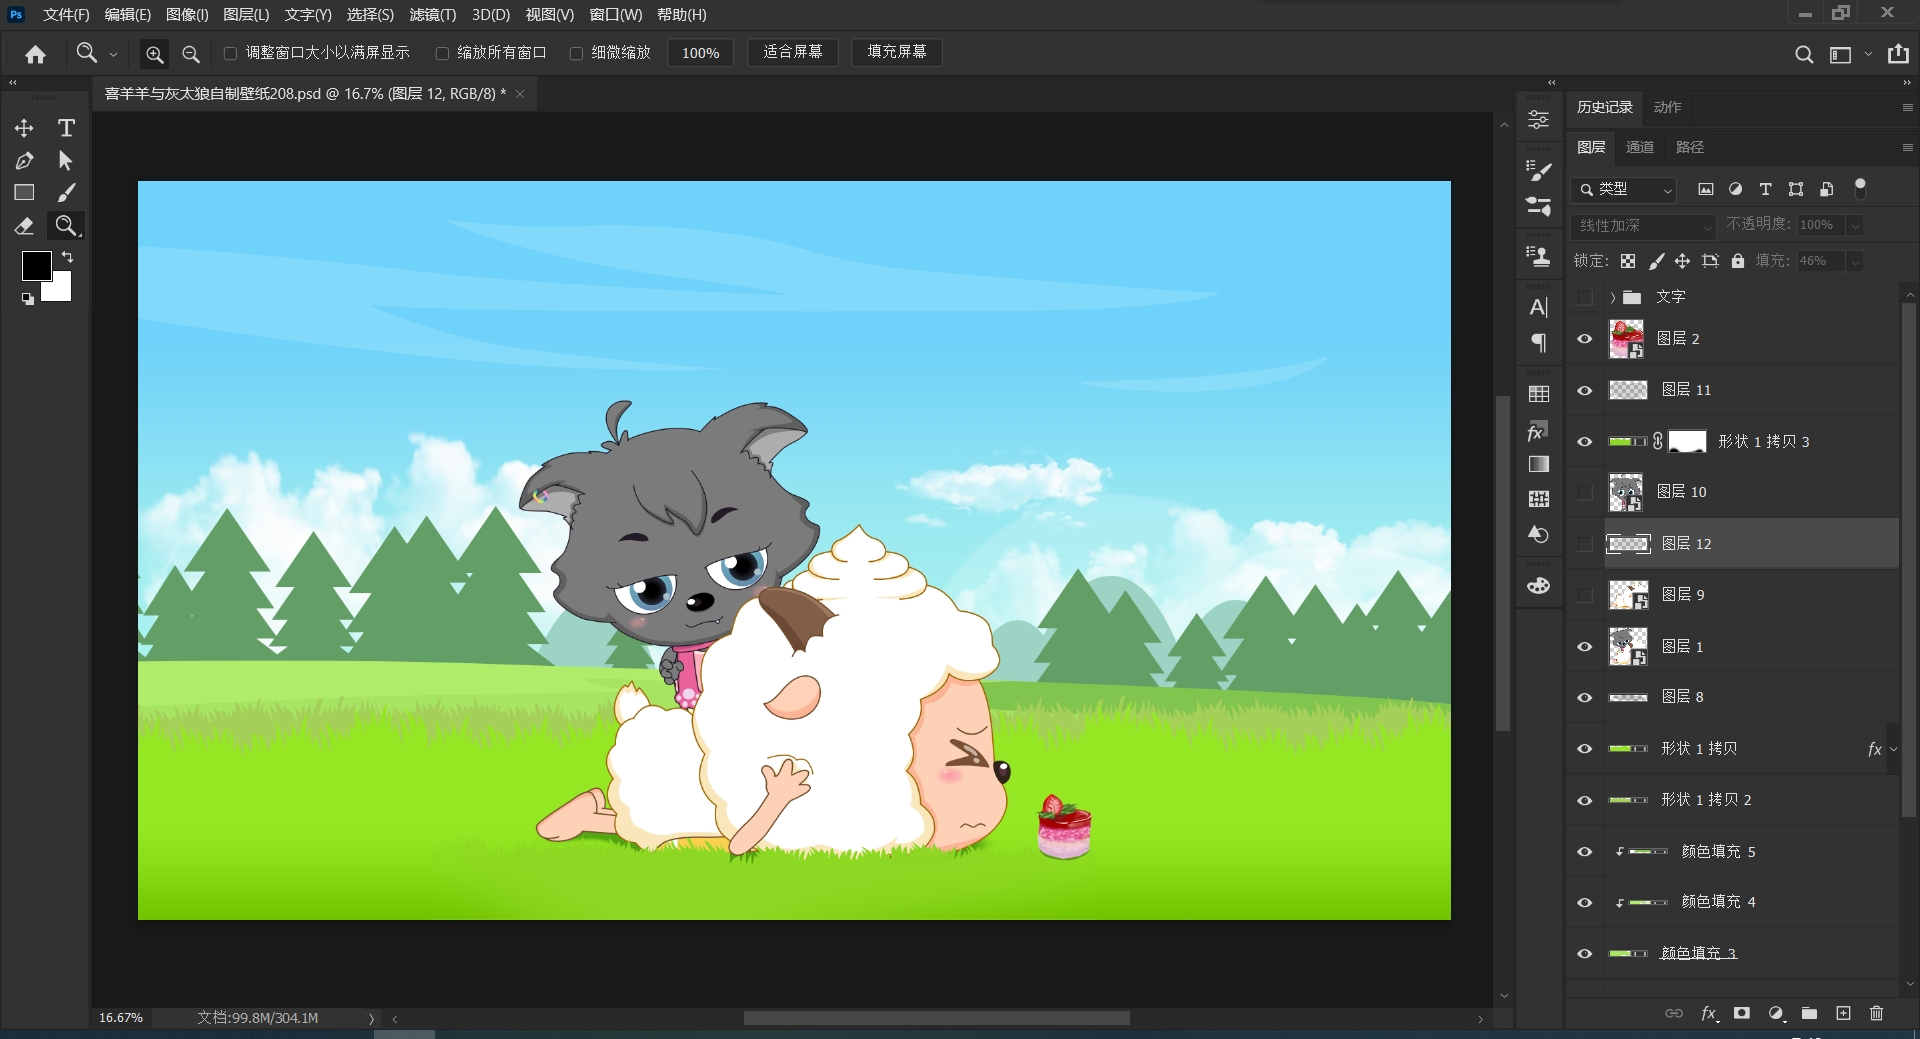
Task: Open the 文件(F) menu
Action: coord(66,15)
